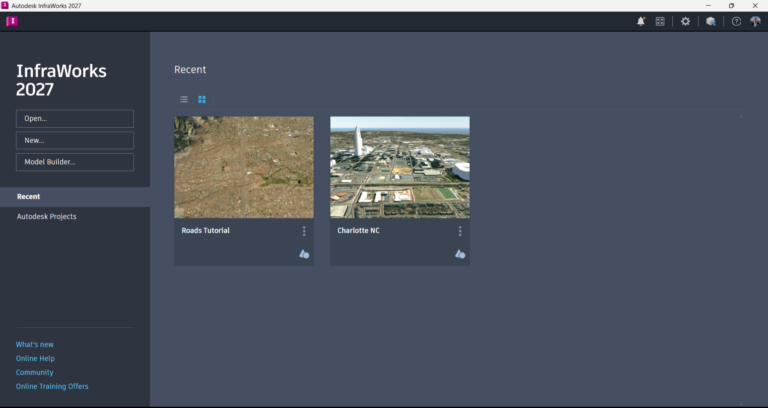The height and width of the screenshot is (408, 768).
Task: Open the user profile avatar
Action: 755,21
